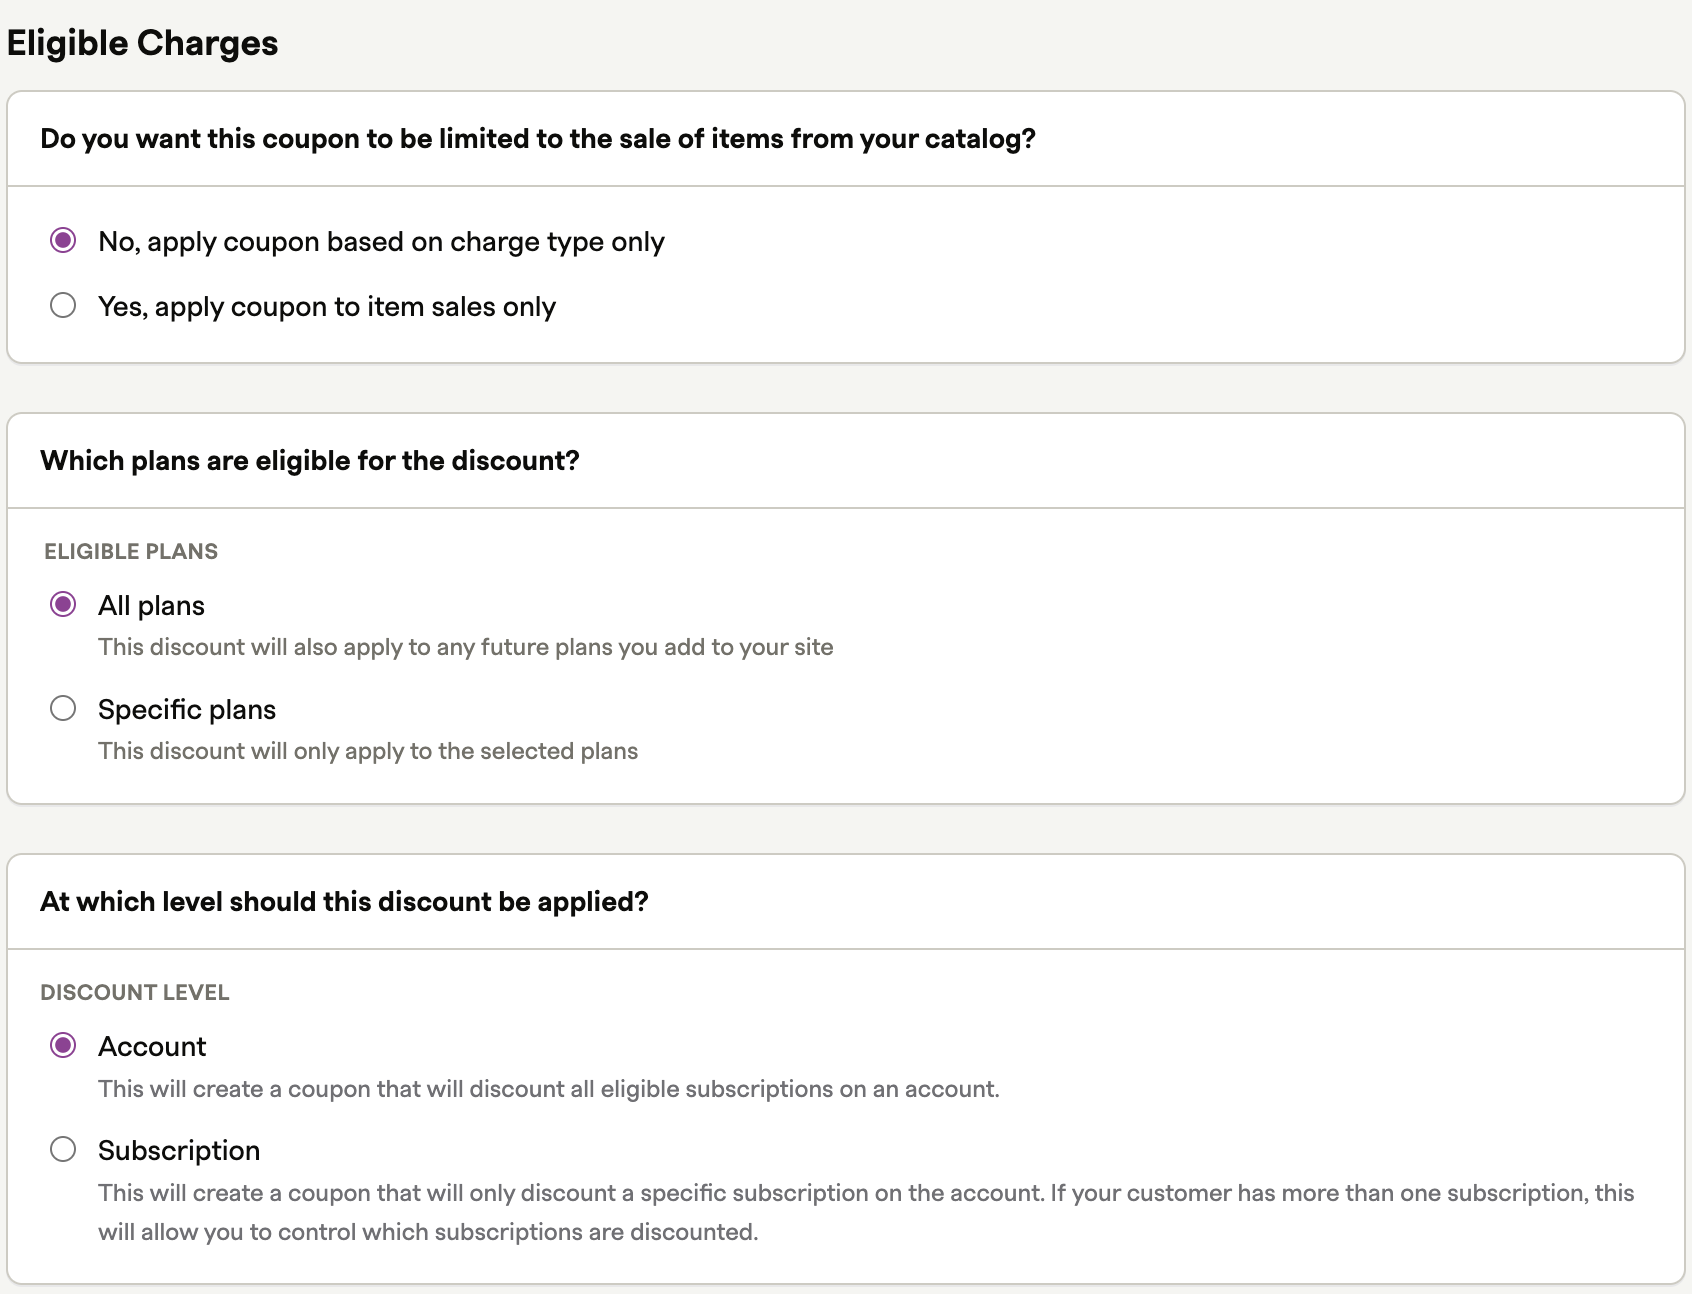Click 'This discount will only apply to the selected plans' text
The width and height of the screenshot is (1692, 1294).
[x=368, y=752]
